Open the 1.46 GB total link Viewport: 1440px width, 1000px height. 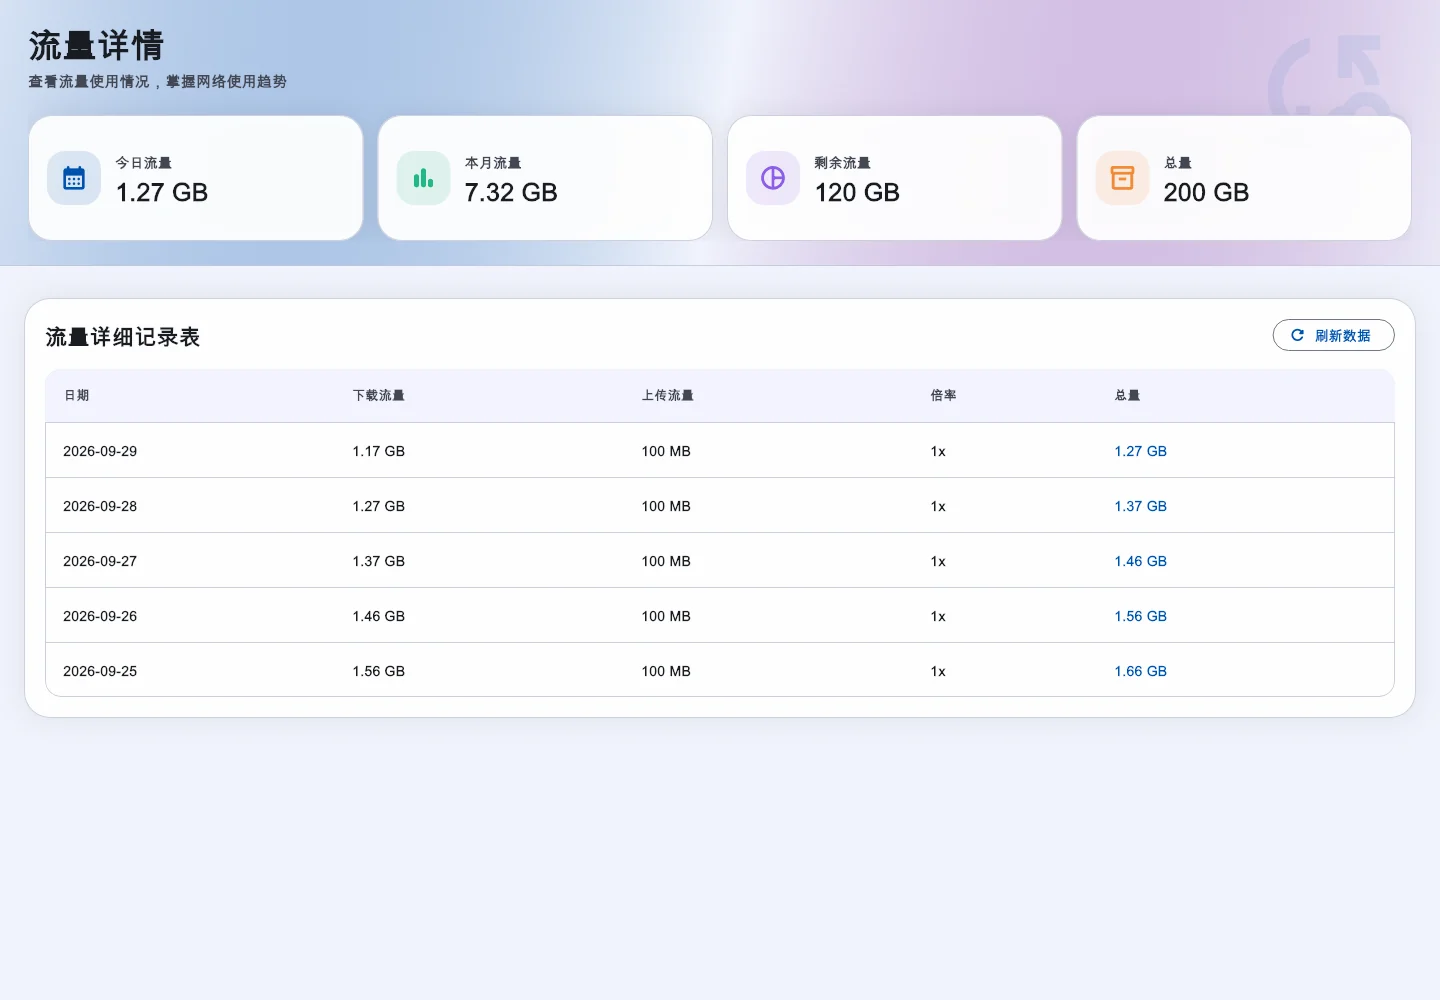coord(1141,561)
